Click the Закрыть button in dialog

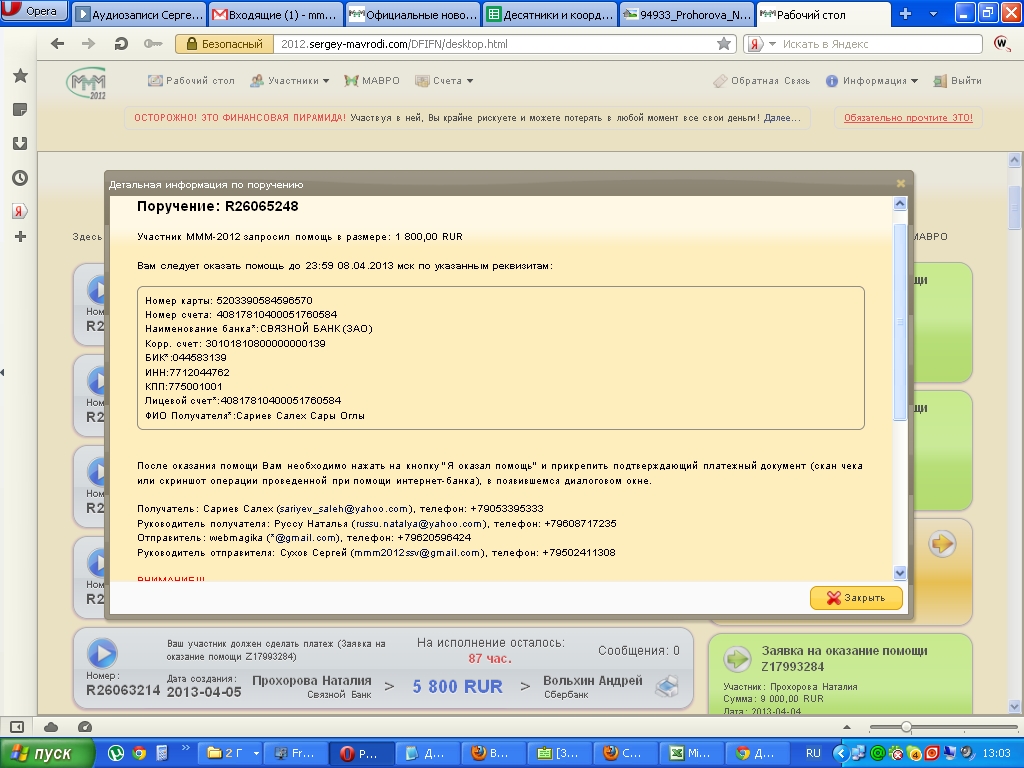tap(856, 598)
